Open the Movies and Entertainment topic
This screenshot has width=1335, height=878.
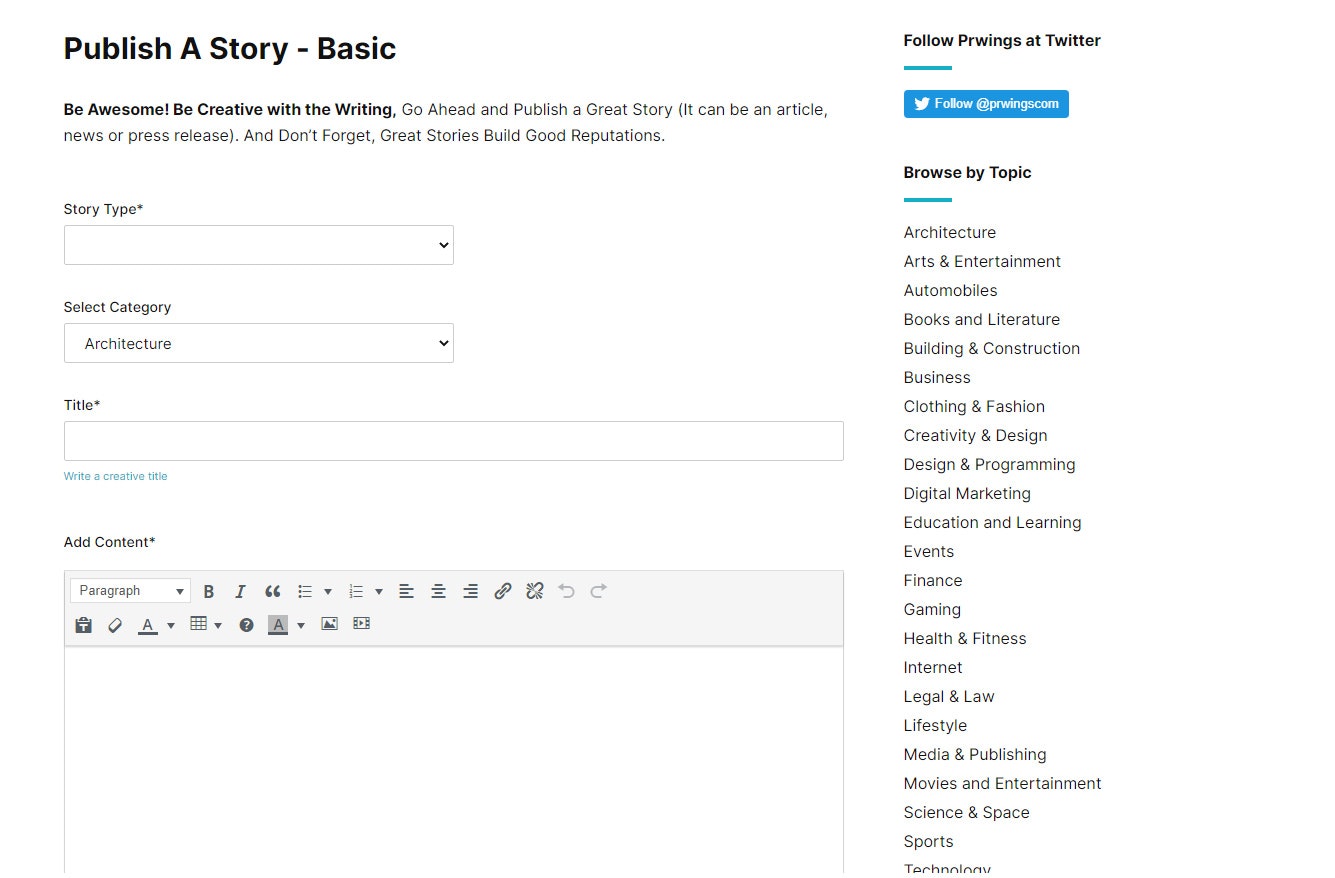coord(1003,783)
